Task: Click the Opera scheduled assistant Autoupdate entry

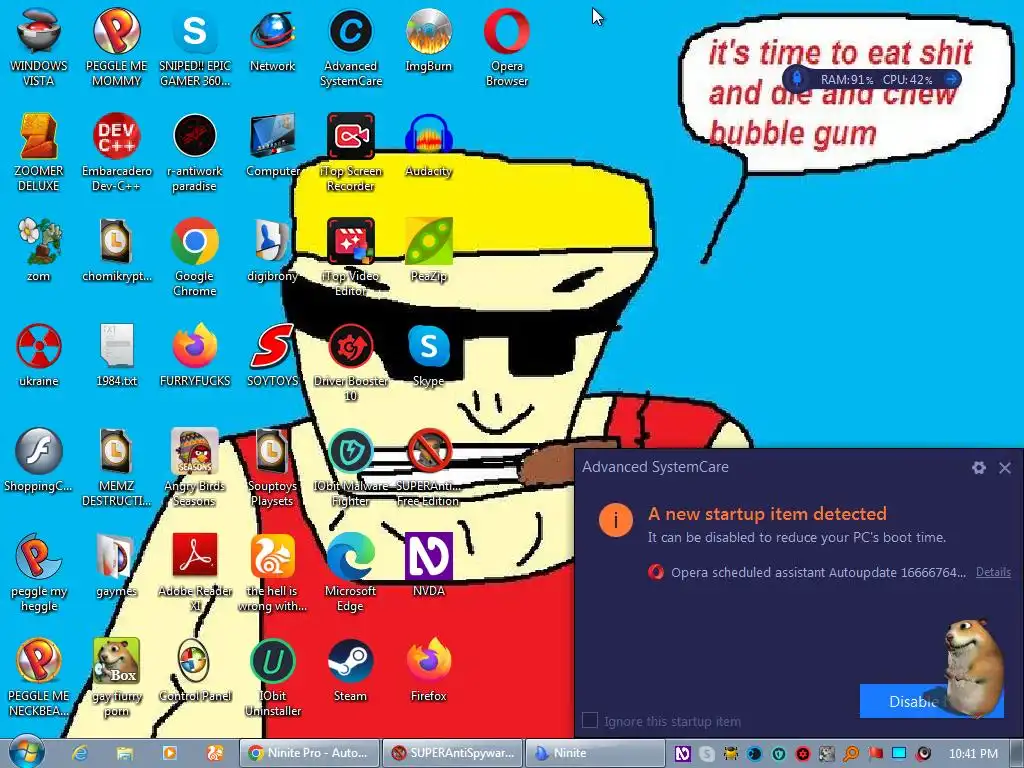Action: [807, 572]
